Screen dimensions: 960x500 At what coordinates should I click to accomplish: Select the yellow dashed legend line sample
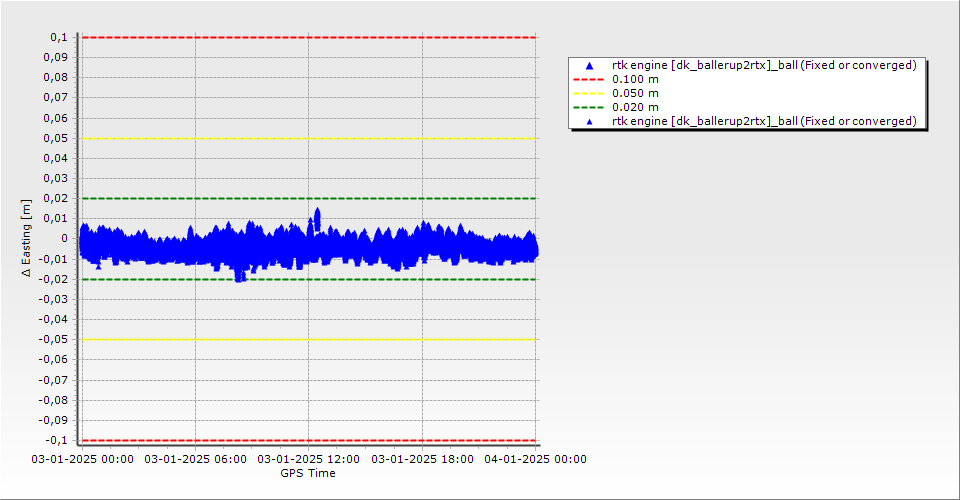(588, 94)
